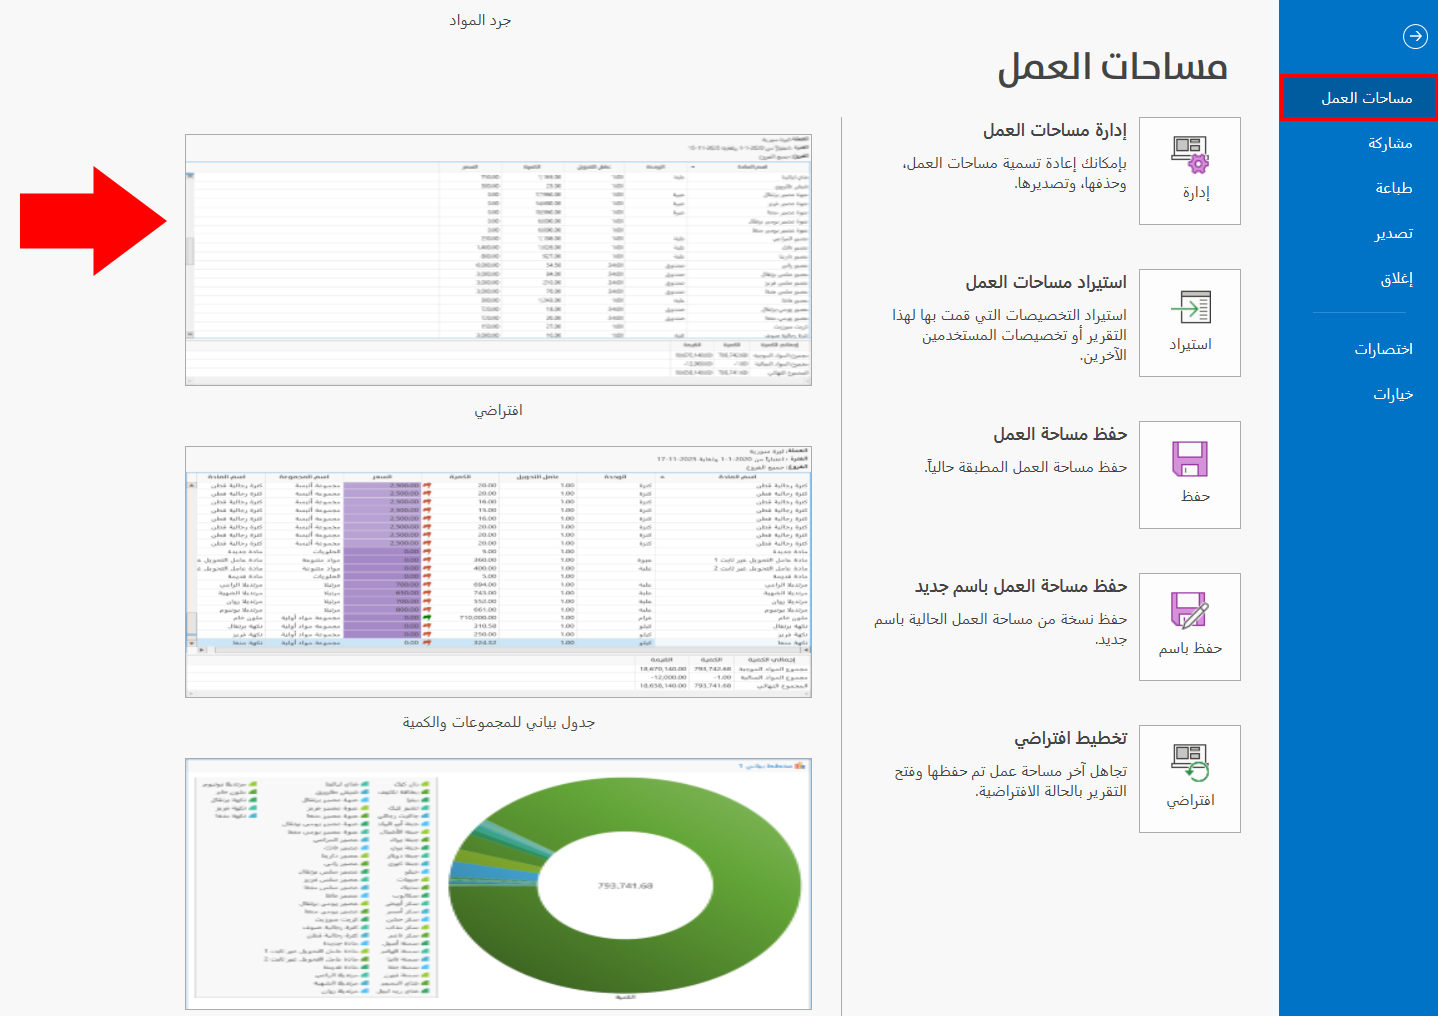Image resolution: width=1438 pixels, height=1016 pixels.
Task: Open خيارات from the sidebar
Action: coord(1394,393)
